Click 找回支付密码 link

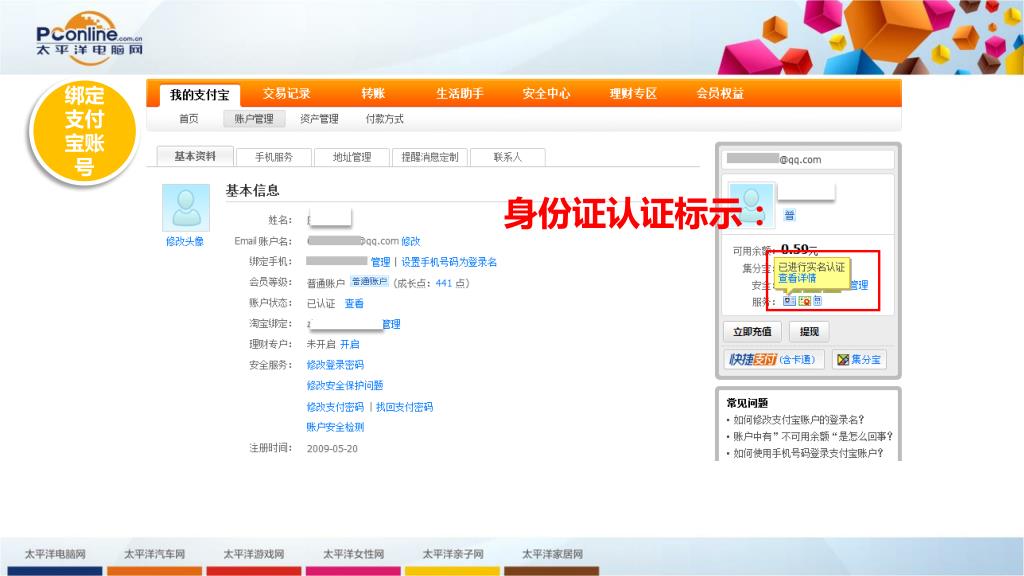pos(404,407)
